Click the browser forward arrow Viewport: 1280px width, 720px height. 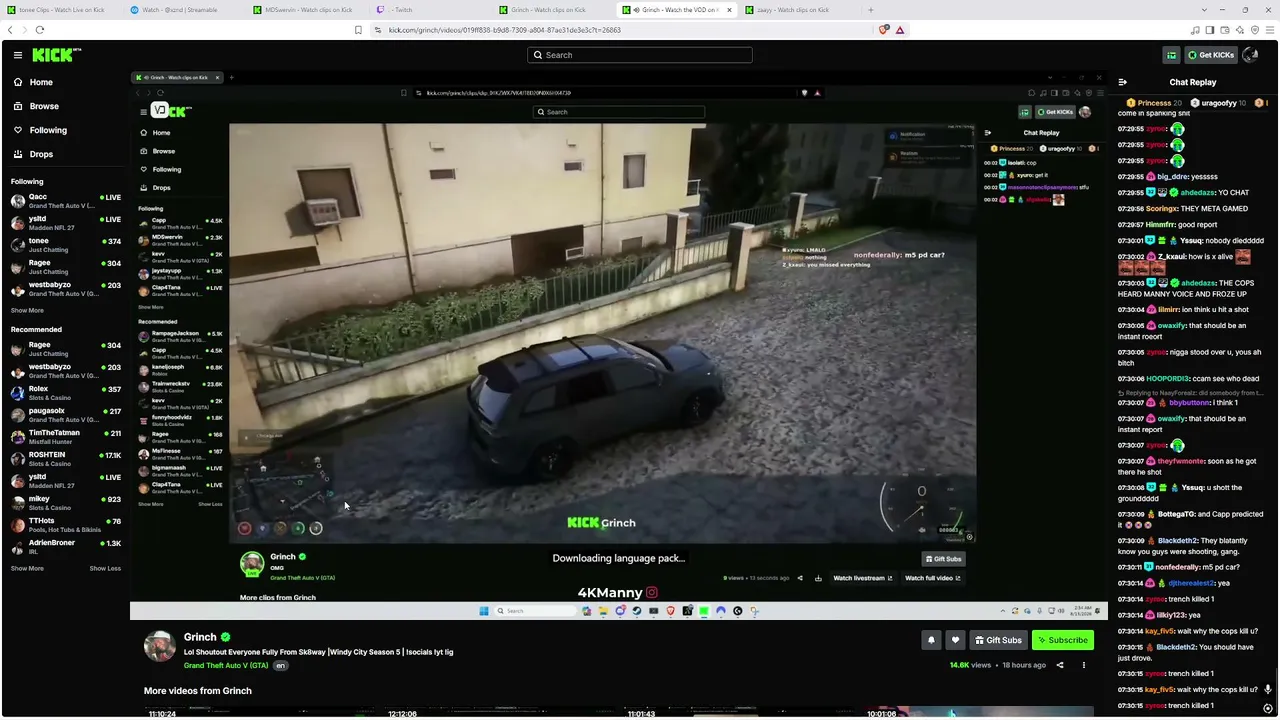coord(24,30)
